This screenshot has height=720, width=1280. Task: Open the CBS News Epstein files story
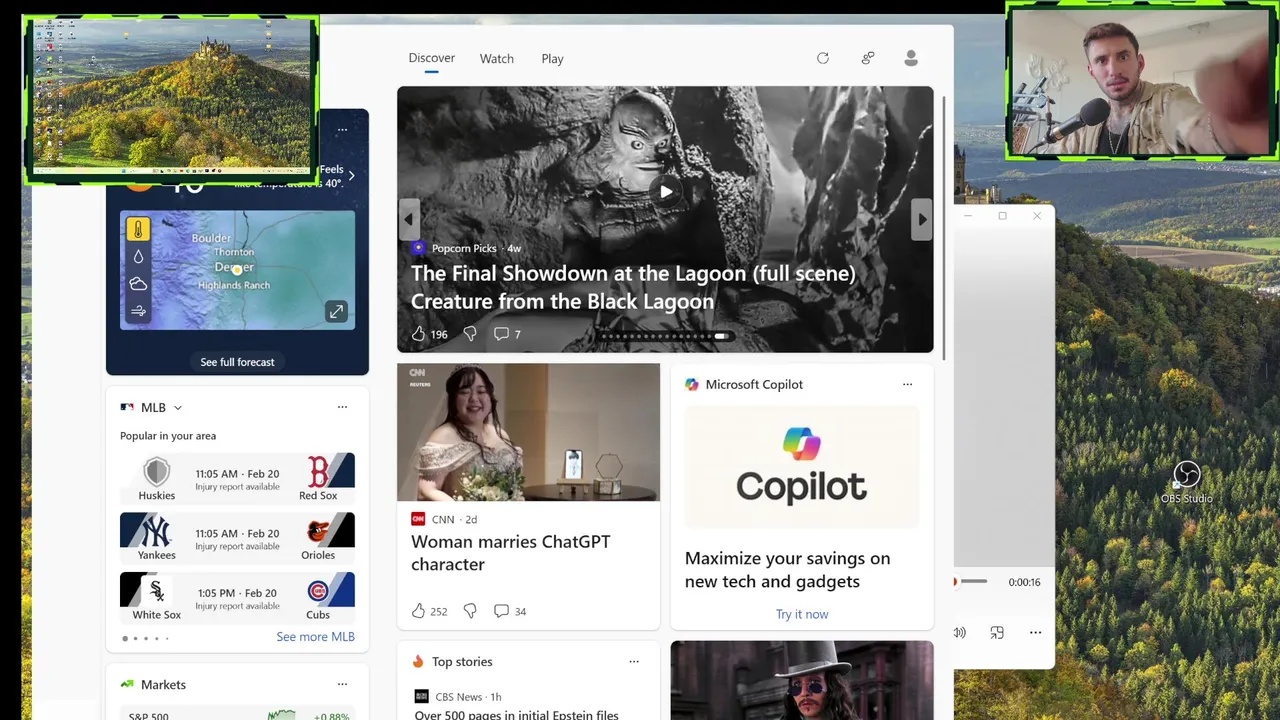pyautogui.click(x=516, y=715)
